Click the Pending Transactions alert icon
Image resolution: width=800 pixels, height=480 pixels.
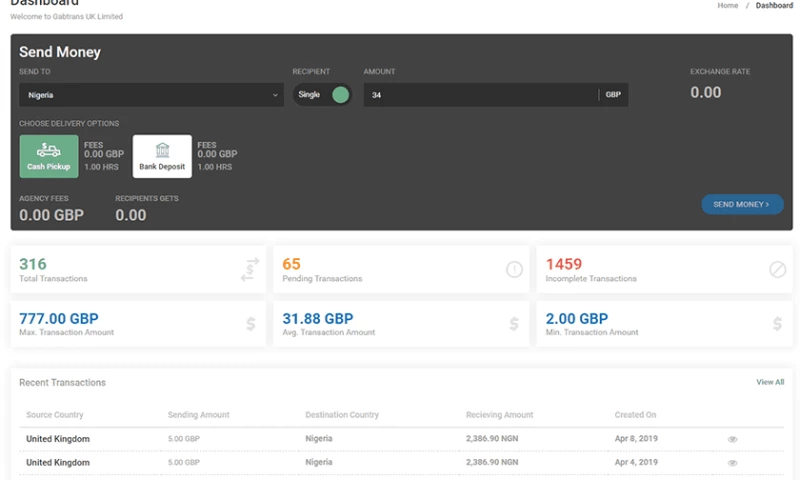tap(514, 269)
